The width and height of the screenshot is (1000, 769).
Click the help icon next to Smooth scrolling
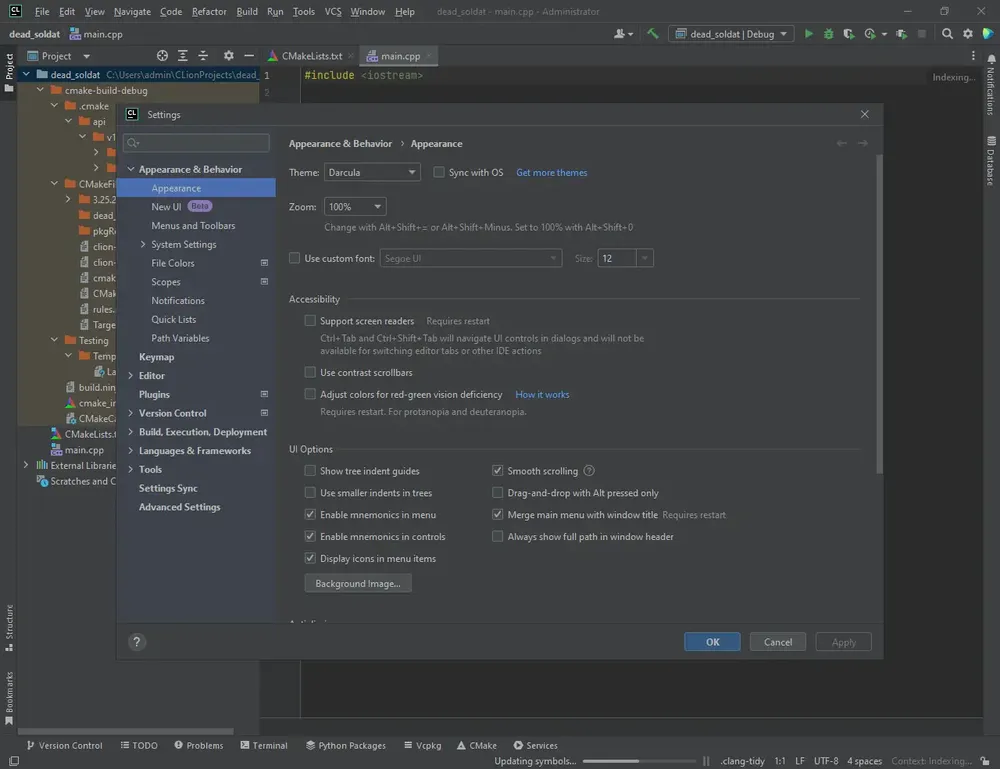[x=589, y=471]
